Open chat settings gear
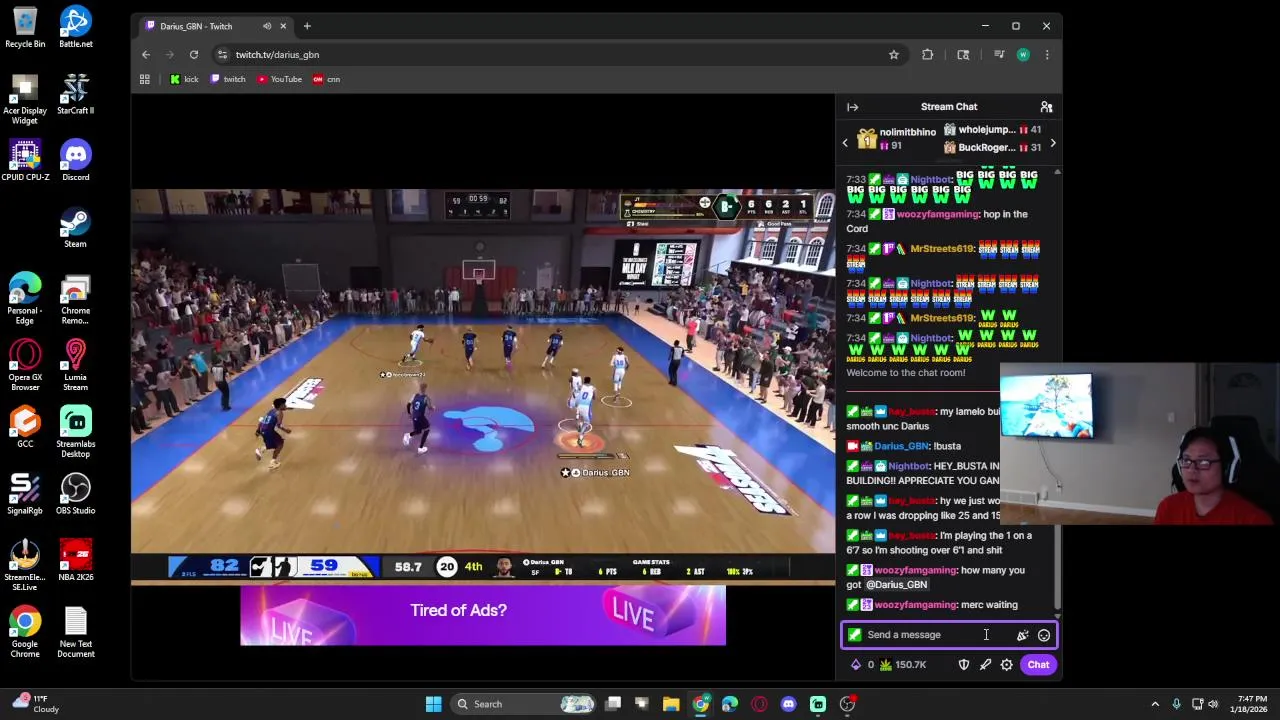 click(x=1007, y=665)
